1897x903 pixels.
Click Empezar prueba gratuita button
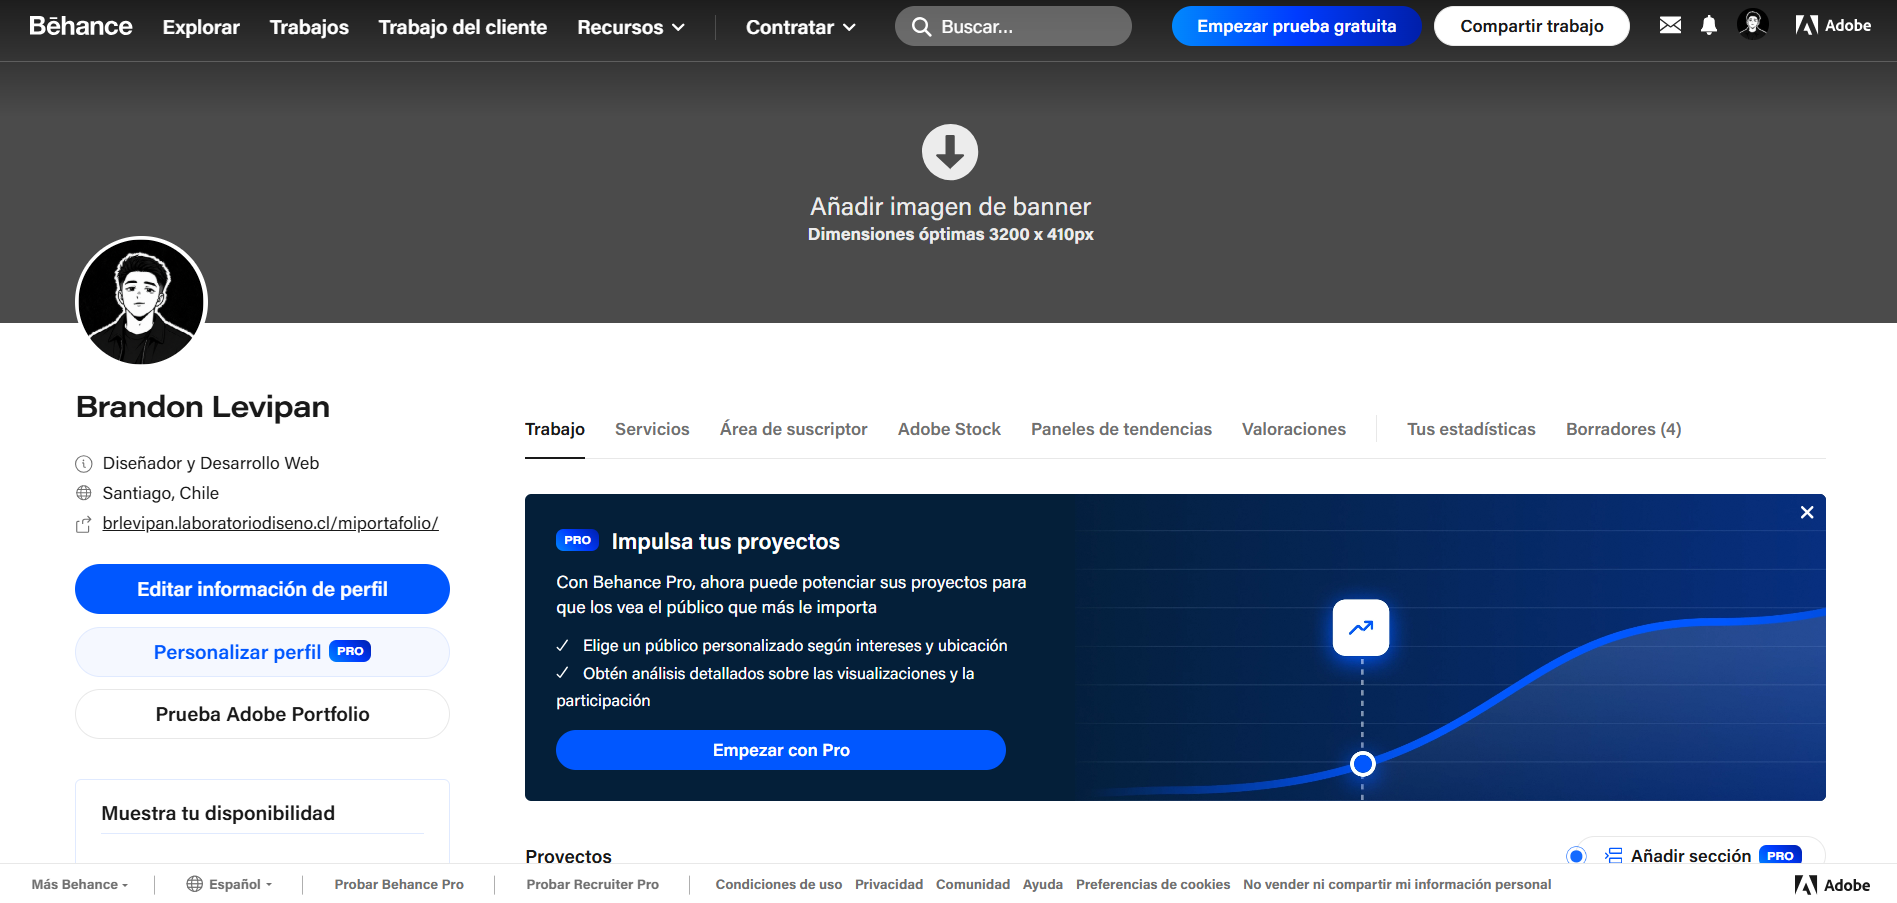[1296, 26]
